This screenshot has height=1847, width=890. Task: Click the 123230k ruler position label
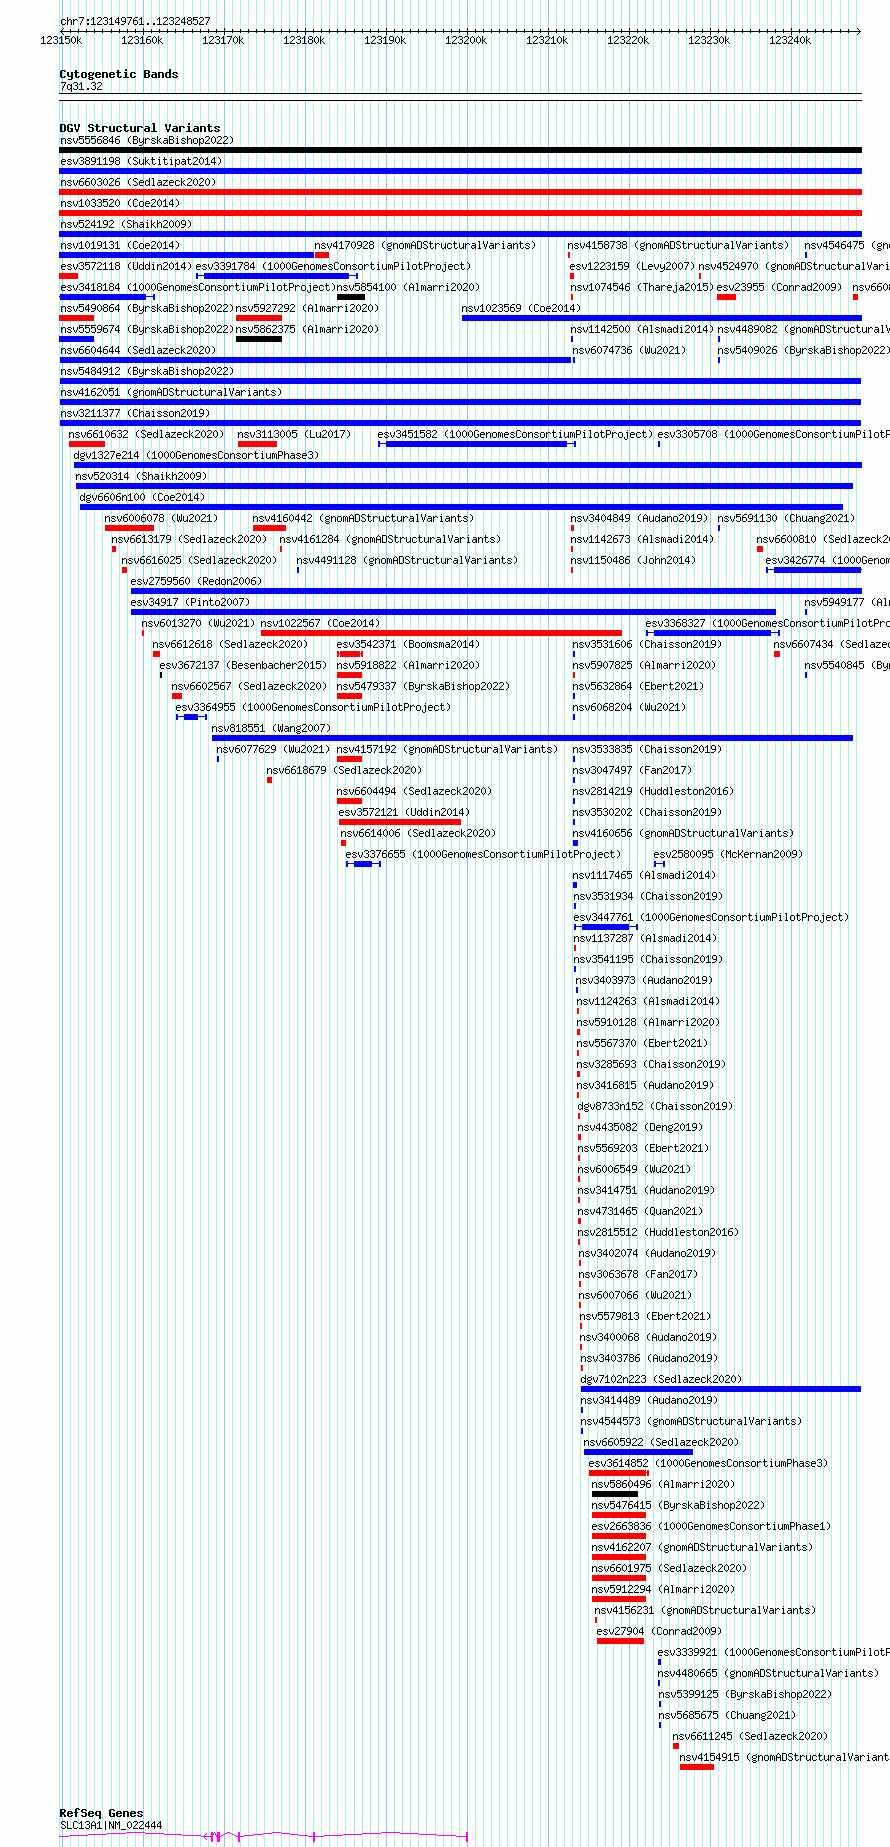[709, 41]
